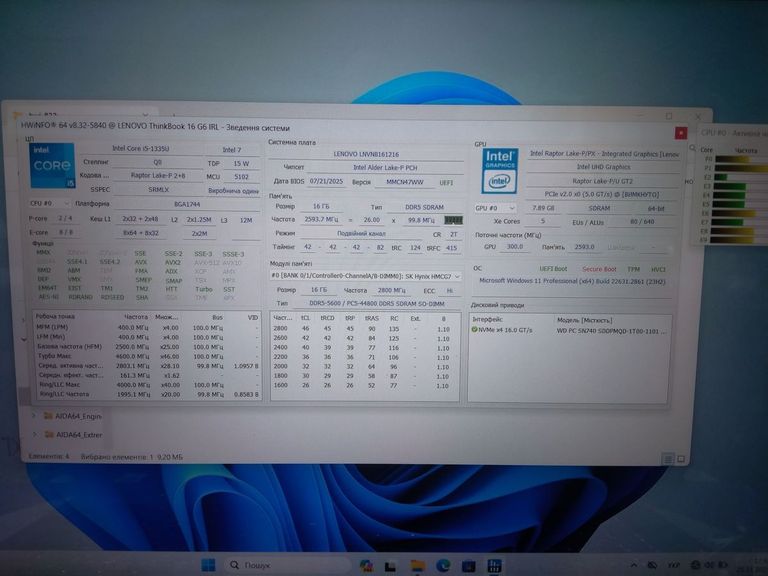This screenshot has height=576, width=768.
Task: Click the DDR5-5600 / PC5-44800 module type field
Action: 376,304
